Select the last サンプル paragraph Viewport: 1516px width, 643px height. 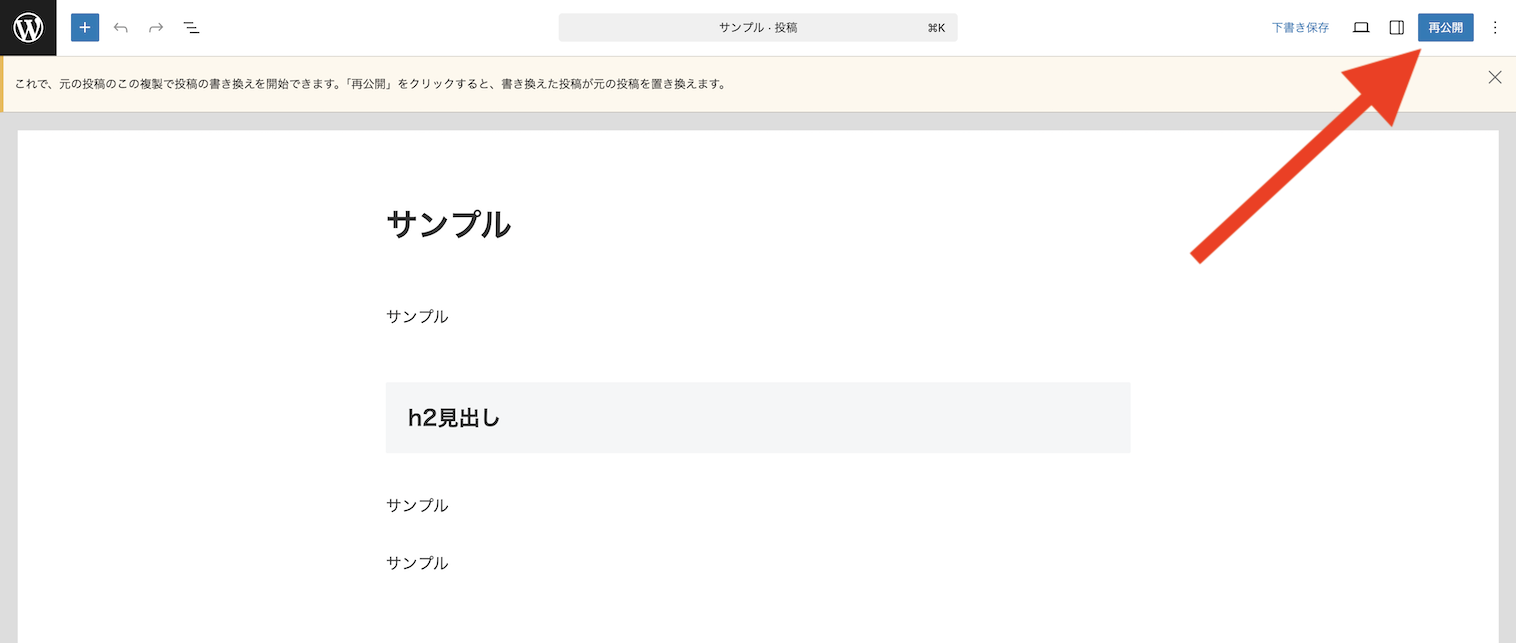417,563
